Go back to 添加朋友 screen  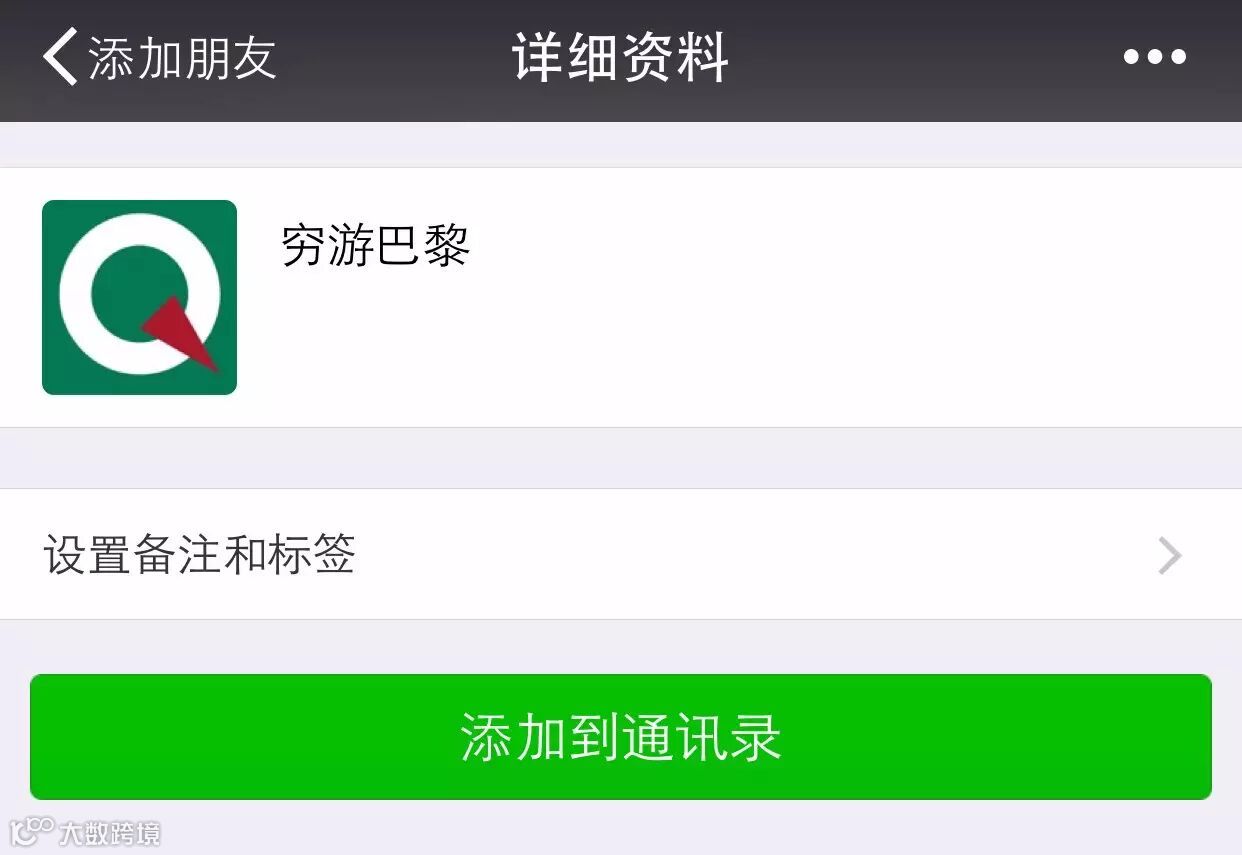[159, 57]
